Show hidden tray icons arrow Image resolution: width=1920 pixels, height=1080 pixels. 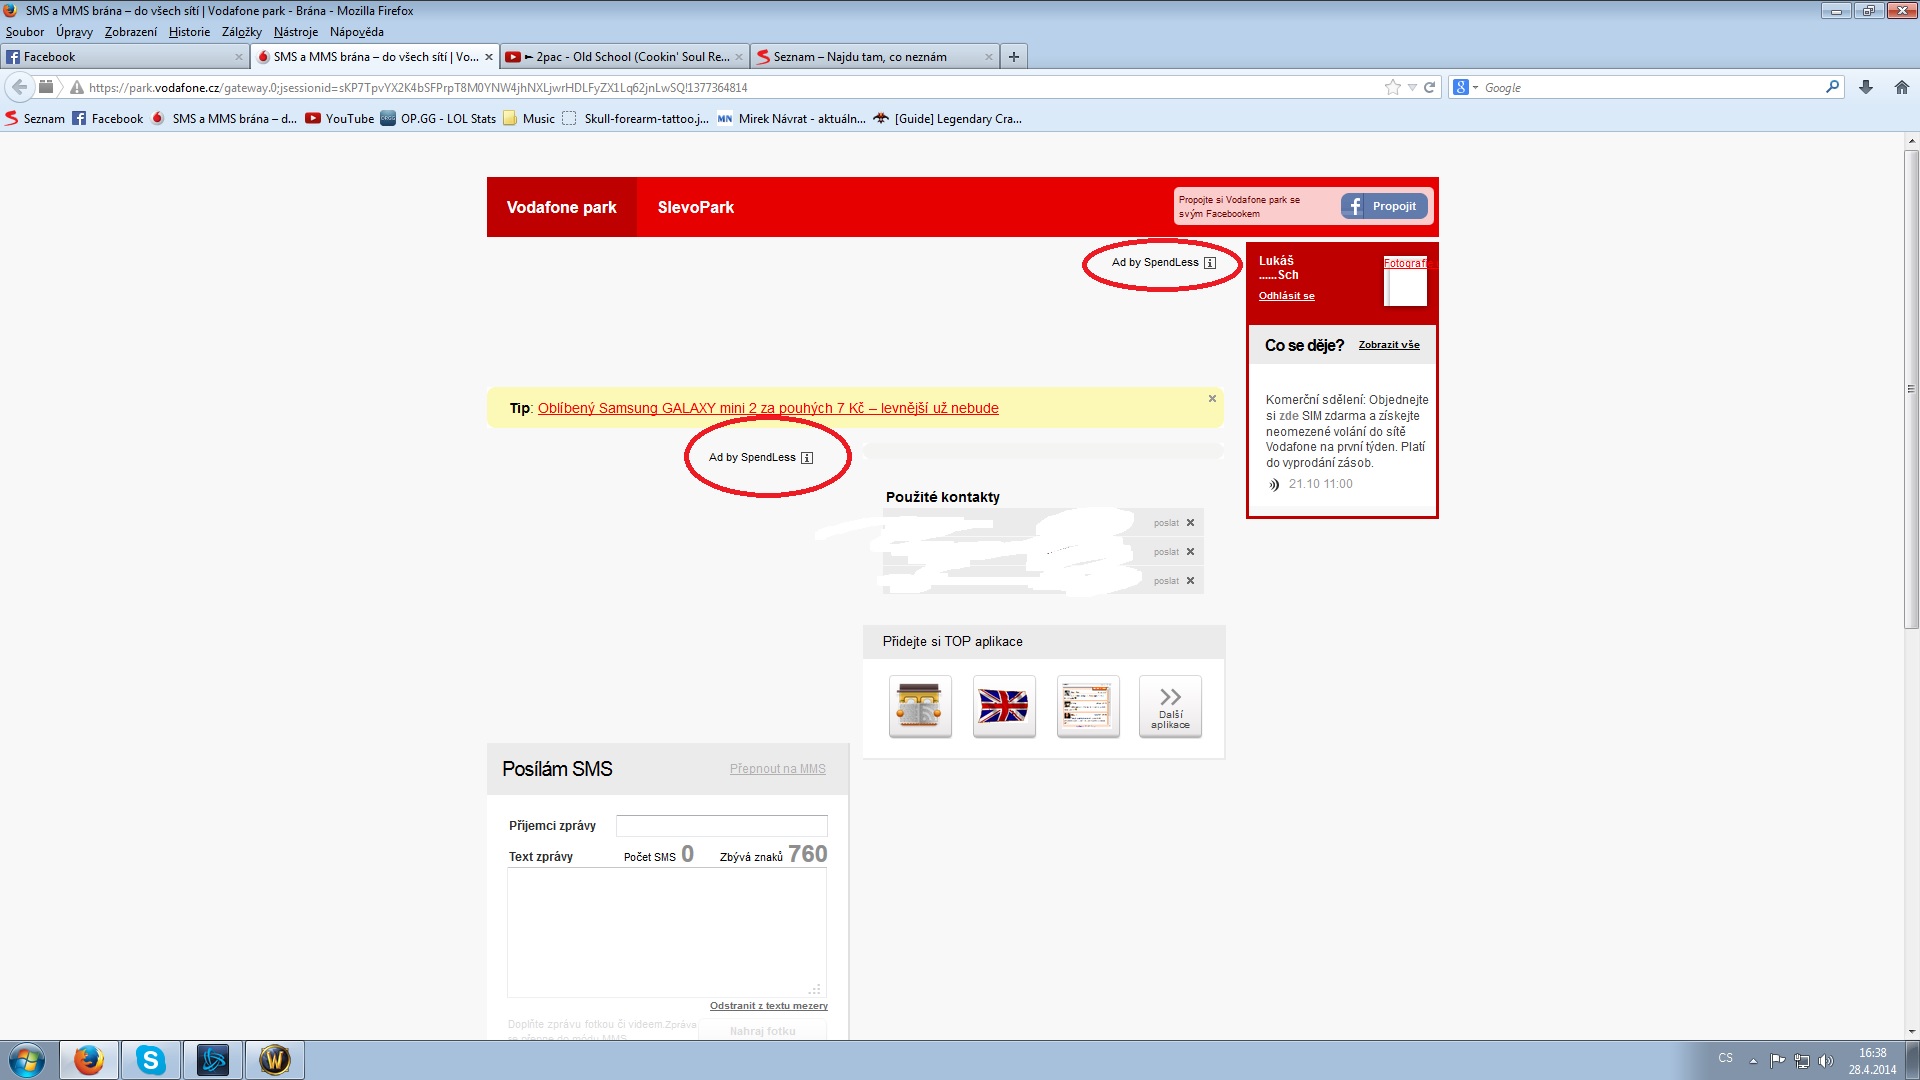(1753, 1061)
